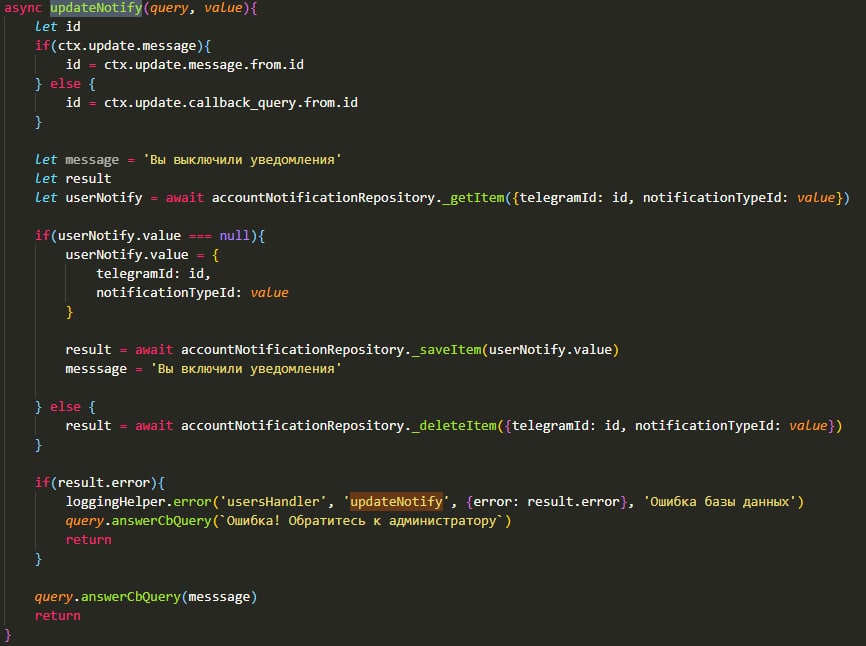866x646 pixels.
Task: Select the highlighted updateNotify function name in the declaration
Action: tap(96, 8)
